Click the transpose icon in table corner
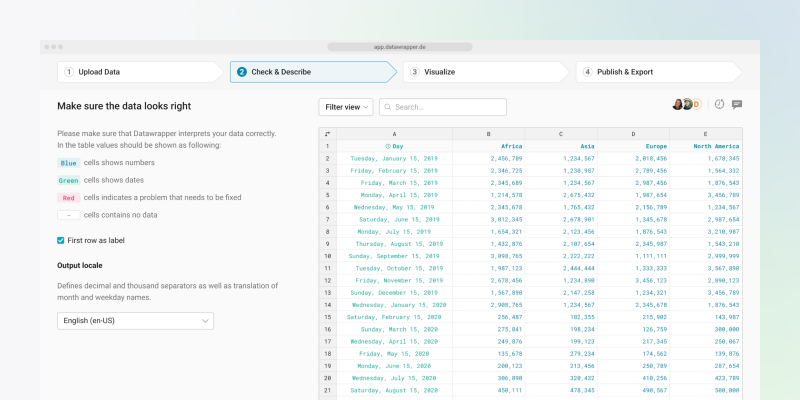Image resolution: width=800 pixels, height=400 pixels. pyautogui.click(x=328, y=134)
